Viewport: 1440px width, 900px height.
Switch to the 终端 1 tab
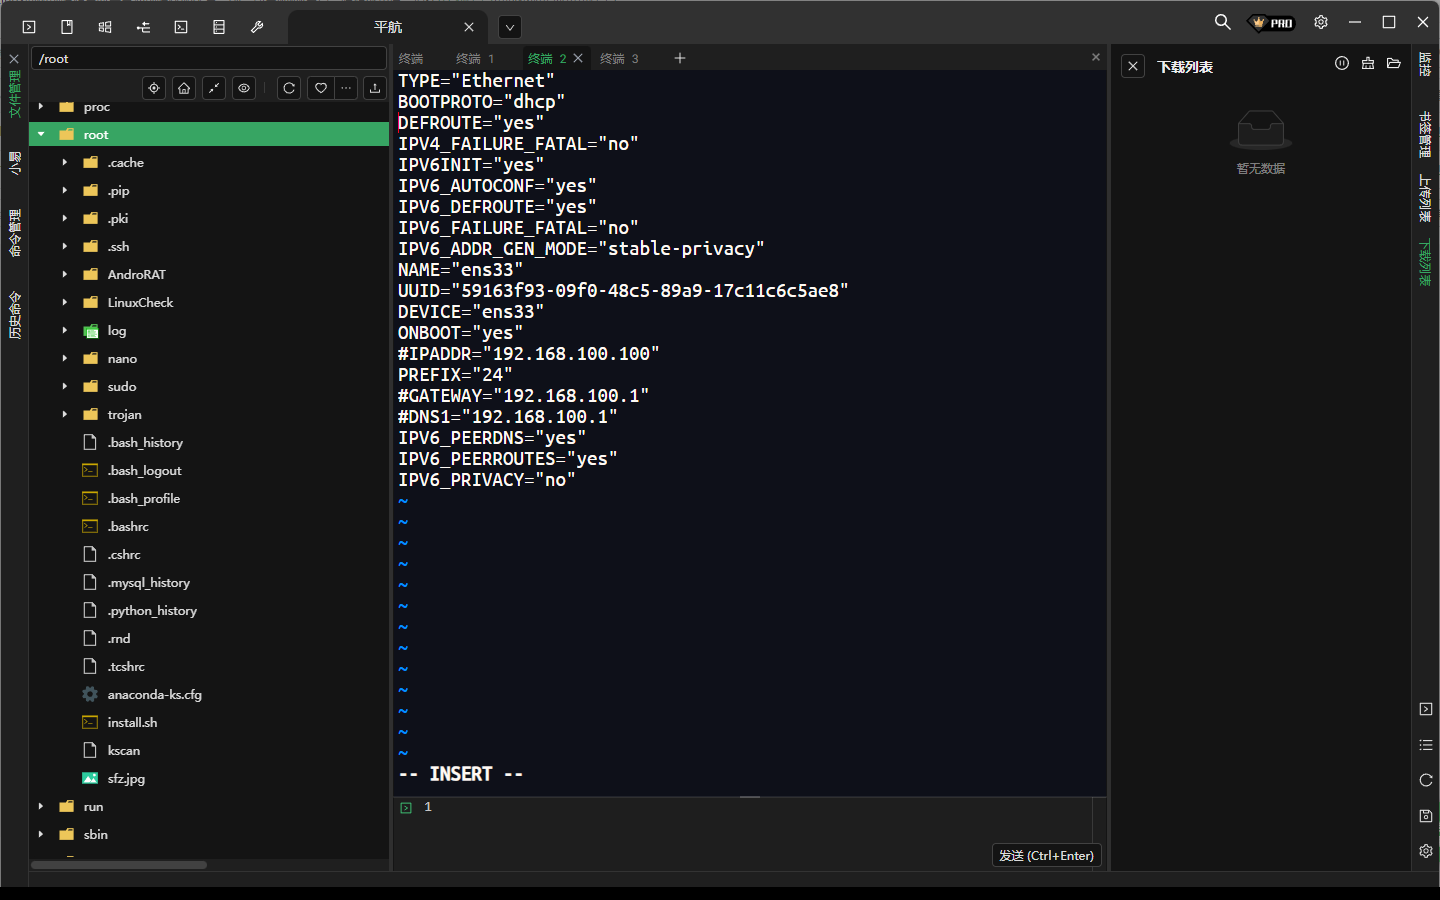[475, 59]
